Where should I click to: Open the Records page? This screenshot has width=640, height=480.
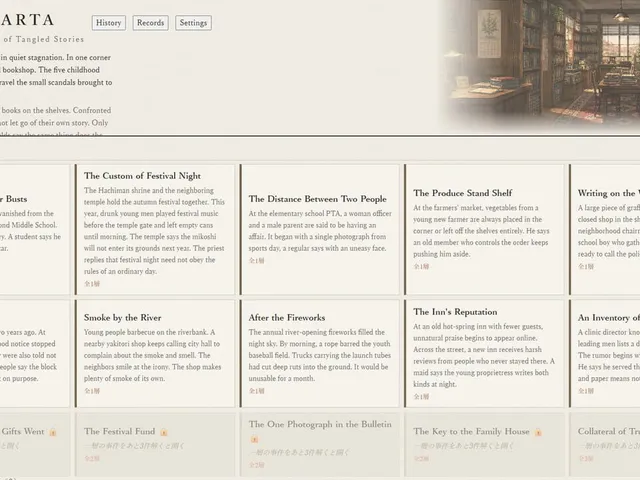150,23
